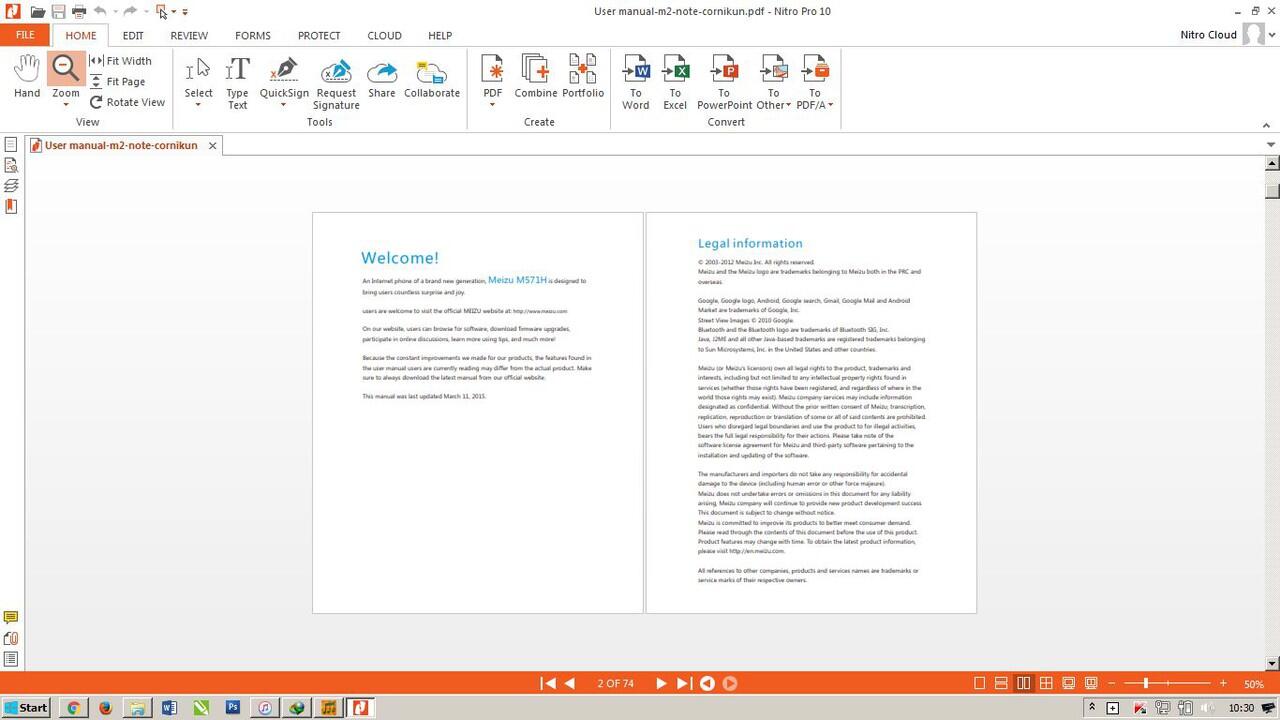Image resolution: width=1280 pixels, height=720 pixels.
Task: Open the Layers panel in sidebar
Action: pos(11,186)
